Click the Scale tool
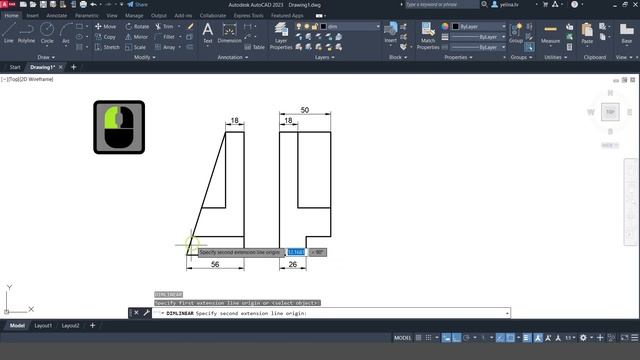 click(135, 47)
